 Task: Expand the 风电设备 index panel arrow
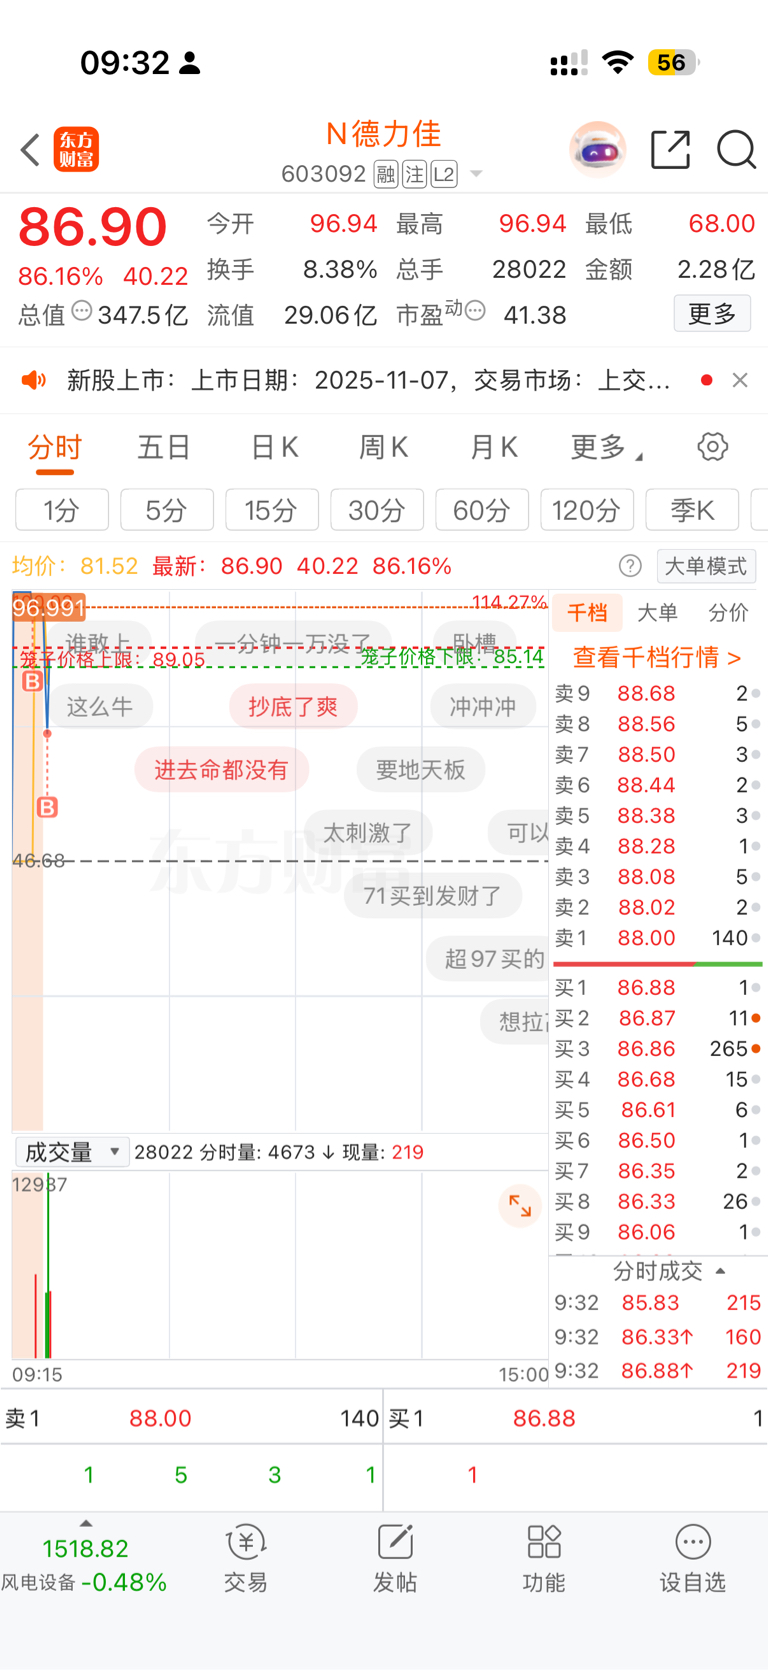[x=86, y=1523]
